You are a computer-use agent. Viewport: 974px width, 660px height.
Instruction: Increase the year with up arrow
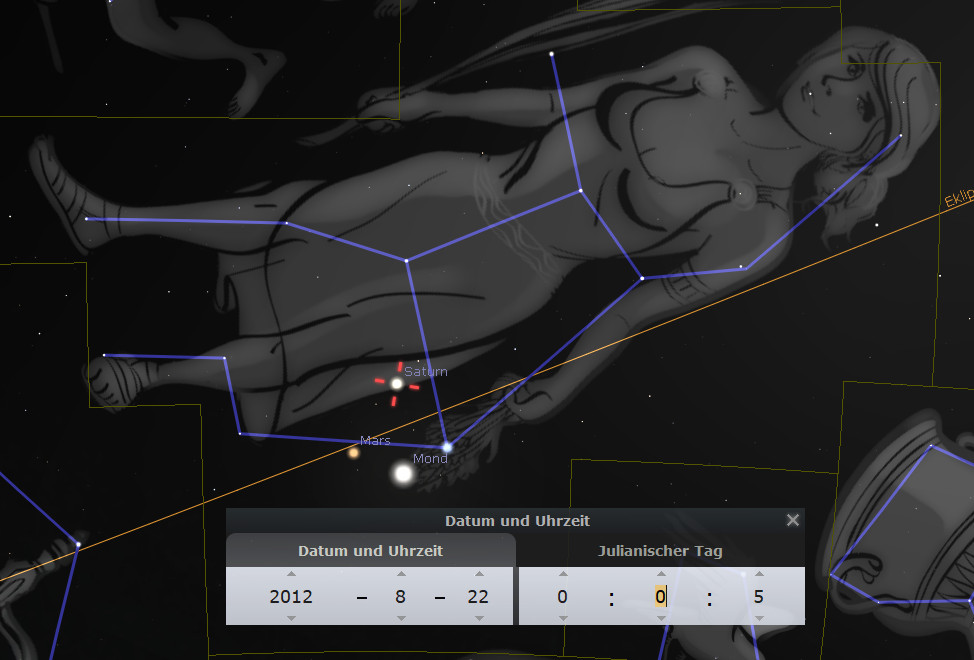pos(291,574)
